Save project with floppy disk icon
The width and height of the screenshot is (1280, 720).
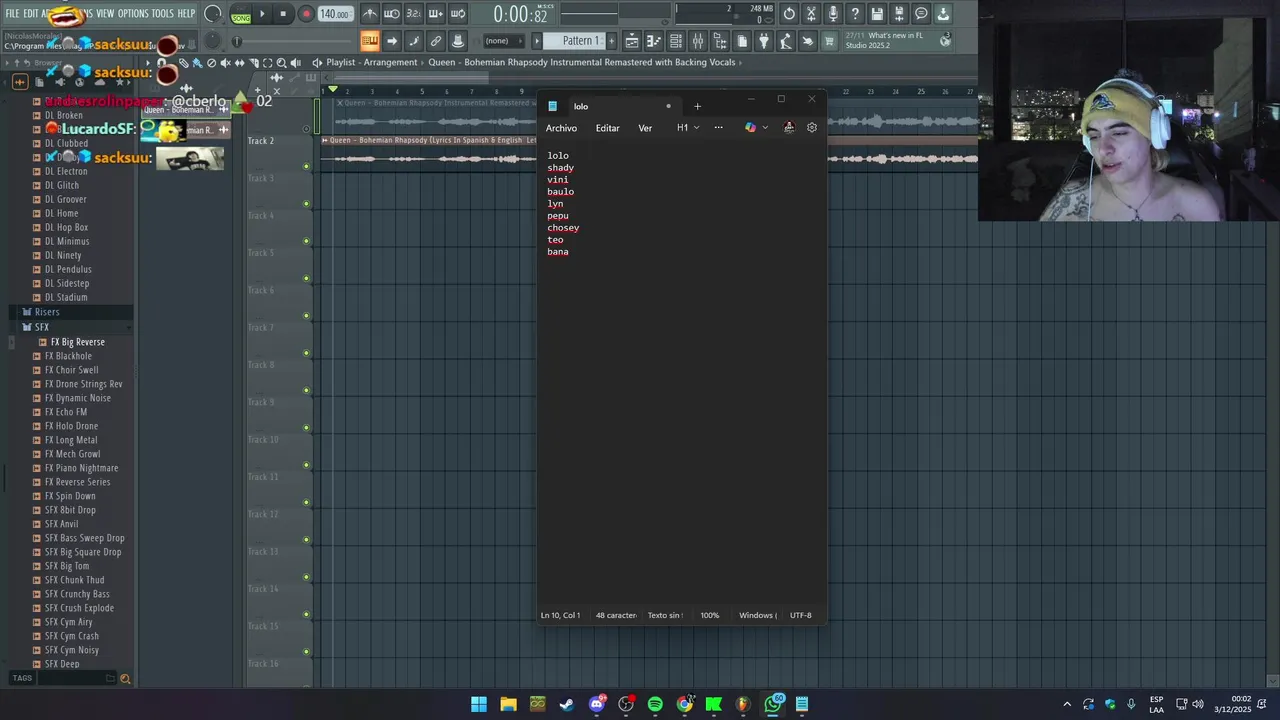(x=877, y=14)
